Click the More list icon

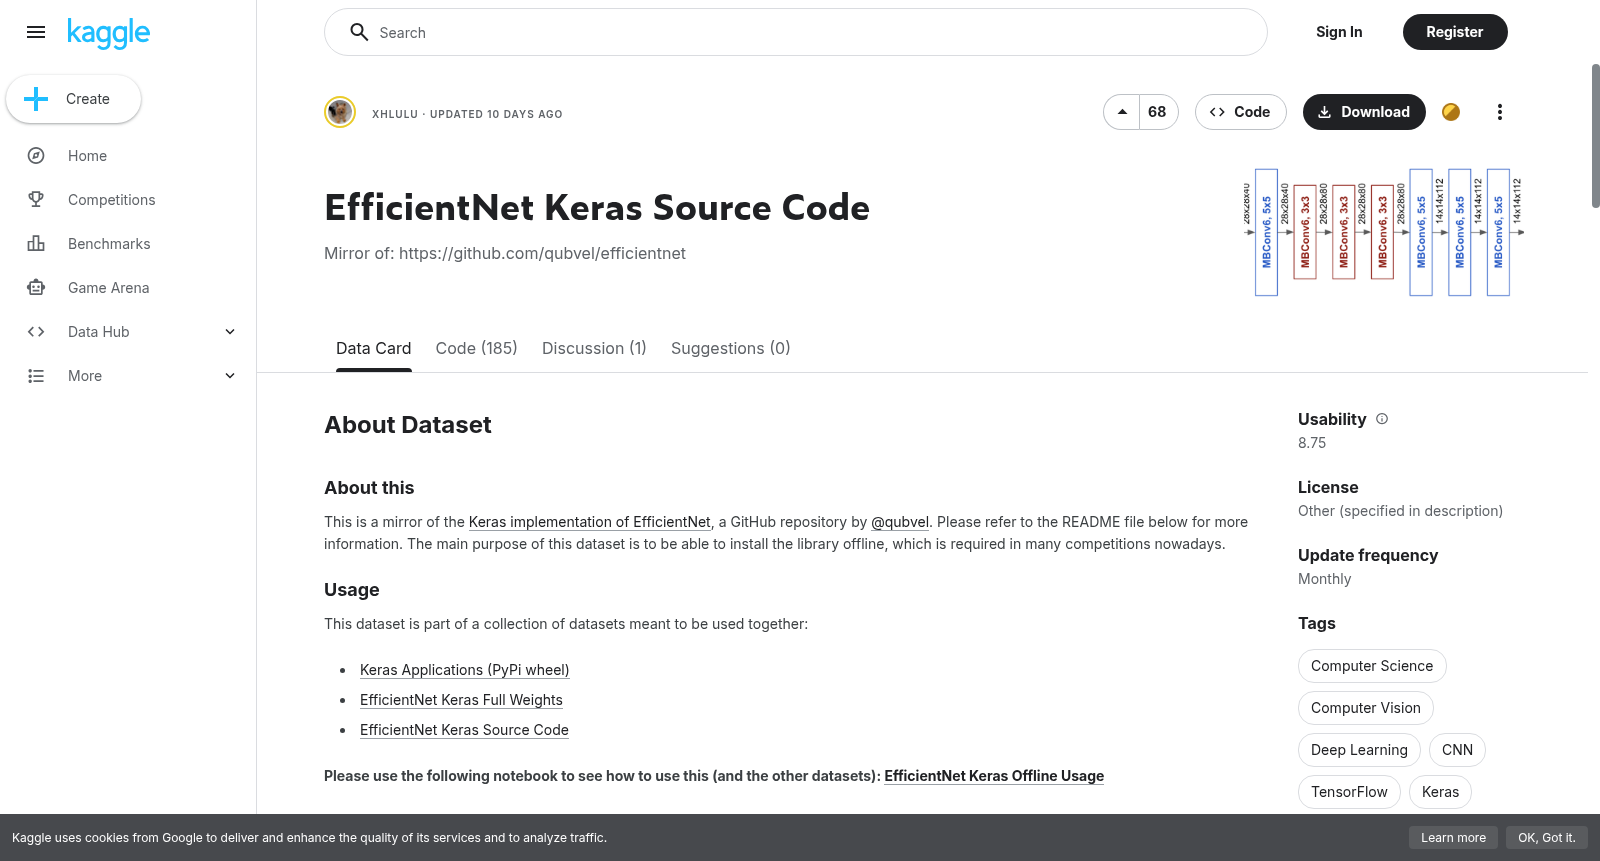(36, 376)
